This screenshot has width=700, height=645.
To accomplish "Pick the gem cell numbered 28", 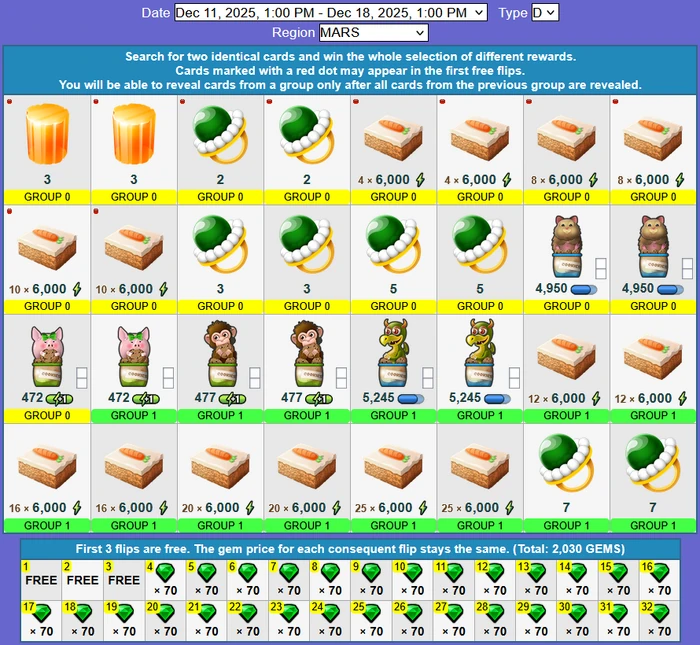I will (495, 620).
